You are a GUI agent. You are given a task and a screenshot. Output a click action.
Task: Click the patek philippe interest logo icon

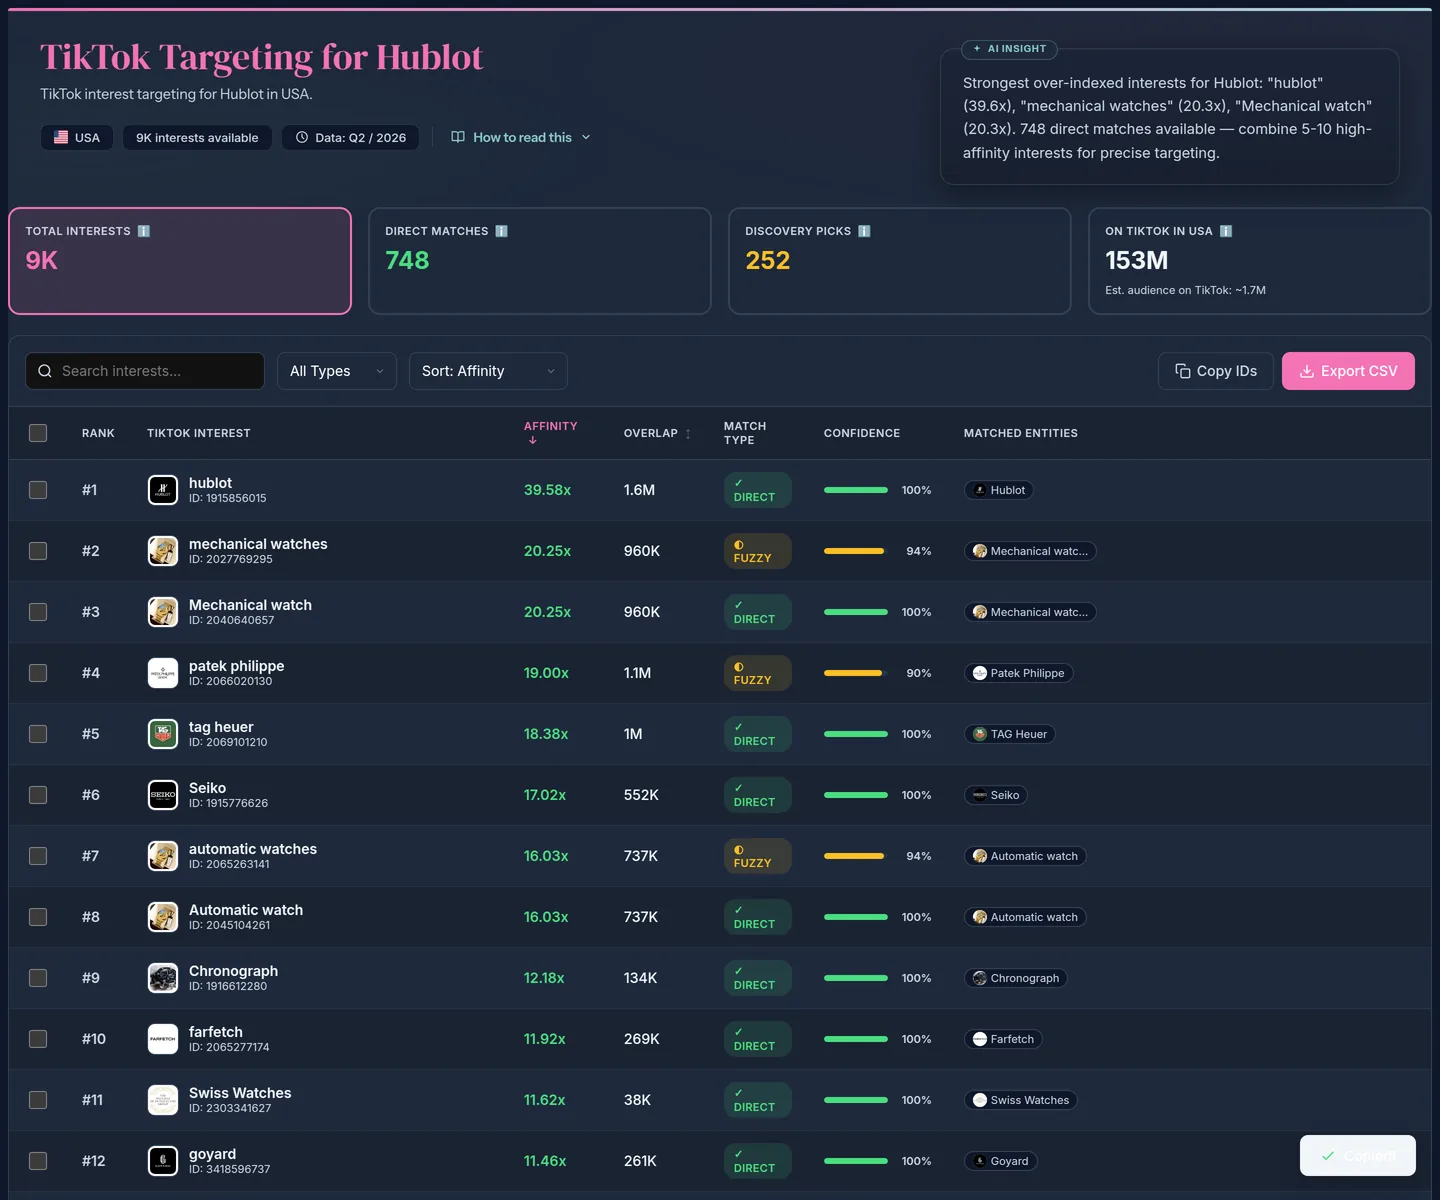point(163,673)
